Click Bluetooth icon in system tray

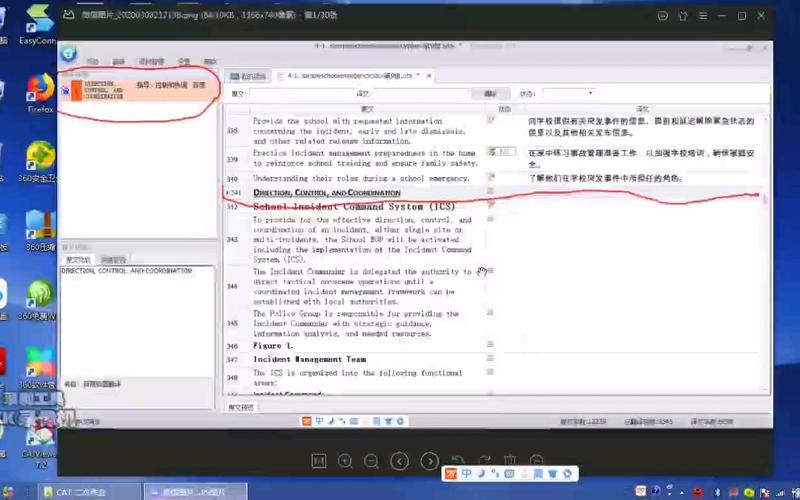point(716,492)
